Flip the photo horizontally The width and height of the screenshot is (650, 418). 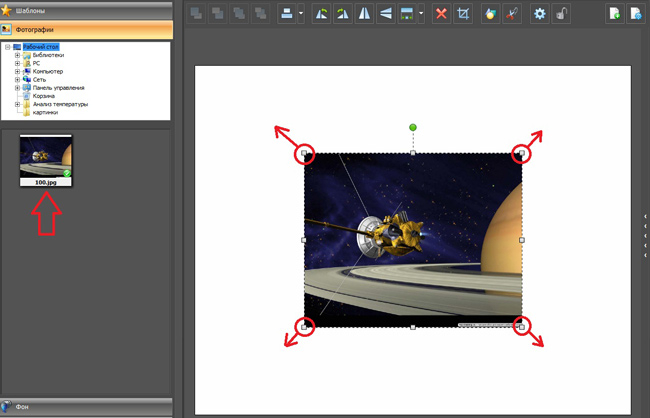click(x=364, y=14)
